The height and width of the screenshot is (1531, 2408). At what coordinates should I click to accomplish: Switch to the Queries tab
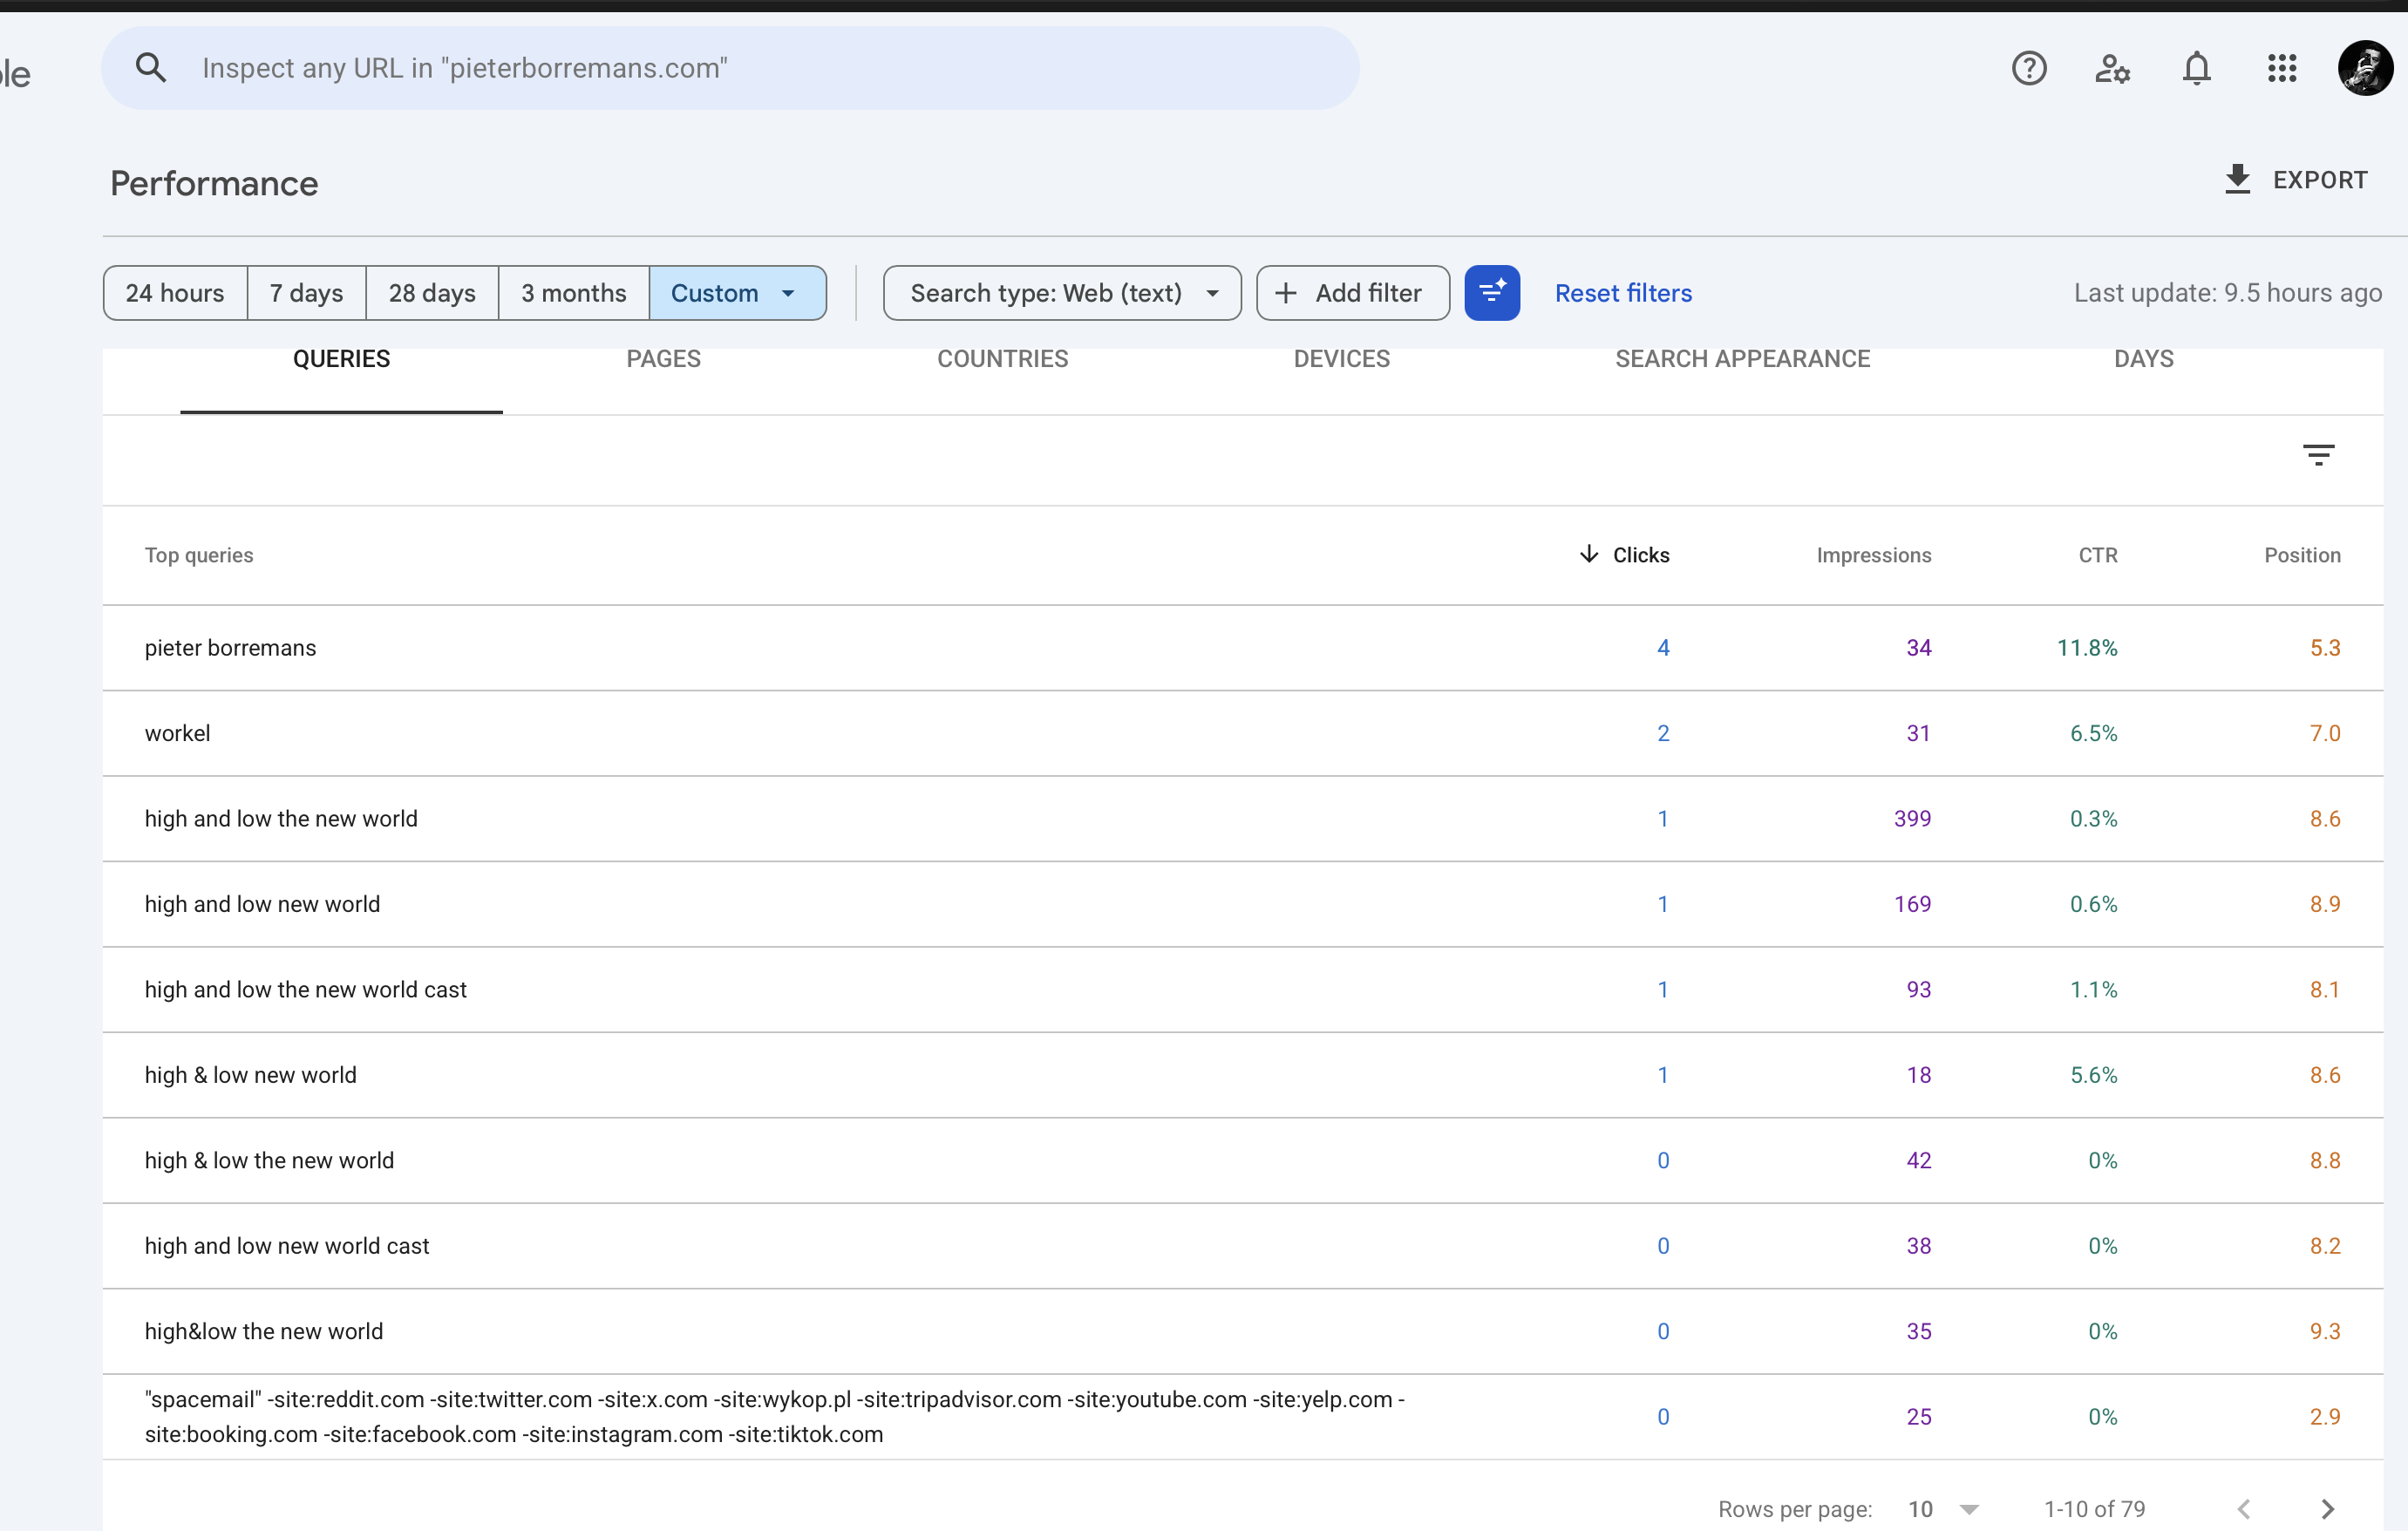341,359
